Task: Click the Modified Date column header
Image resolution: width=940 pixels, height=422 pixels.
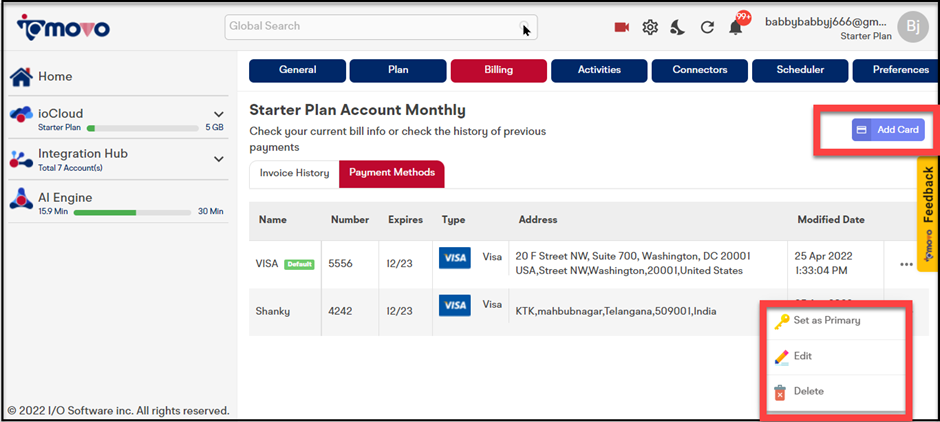Action: pyautogui.click(x=831, y=220)
